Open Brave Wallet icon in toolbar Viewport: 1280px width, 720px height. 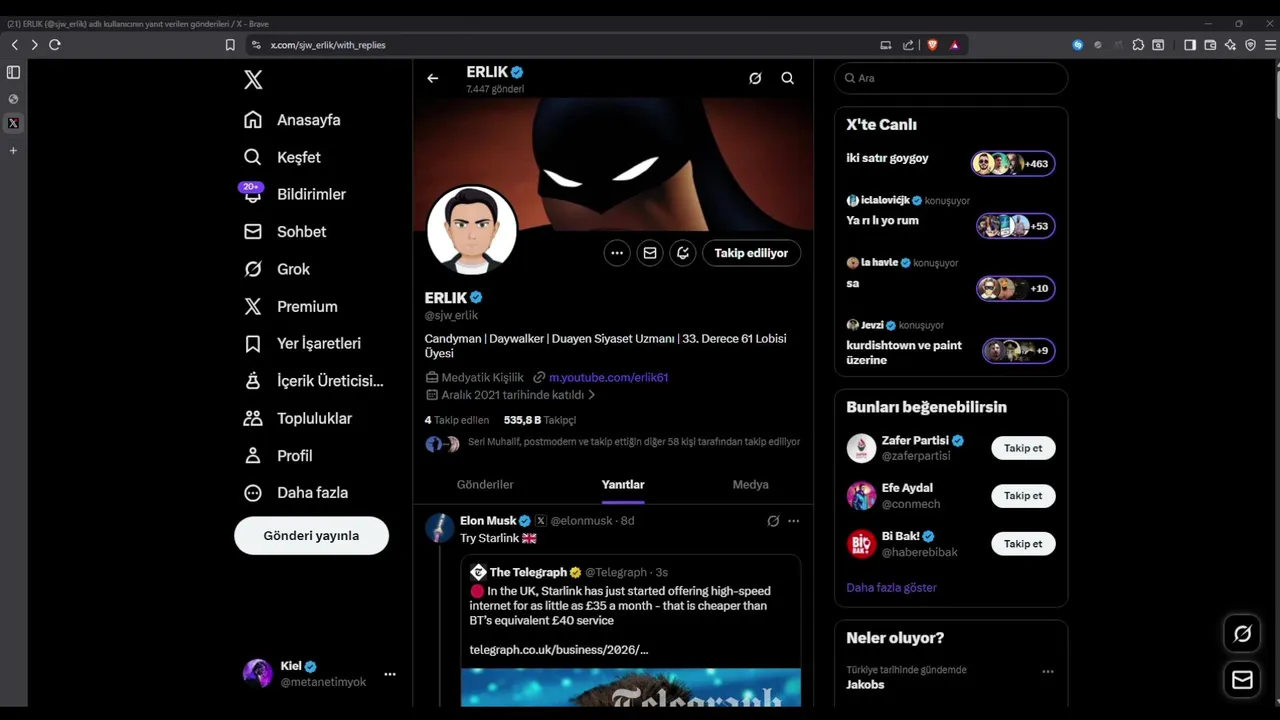(x=1210, y=45)
